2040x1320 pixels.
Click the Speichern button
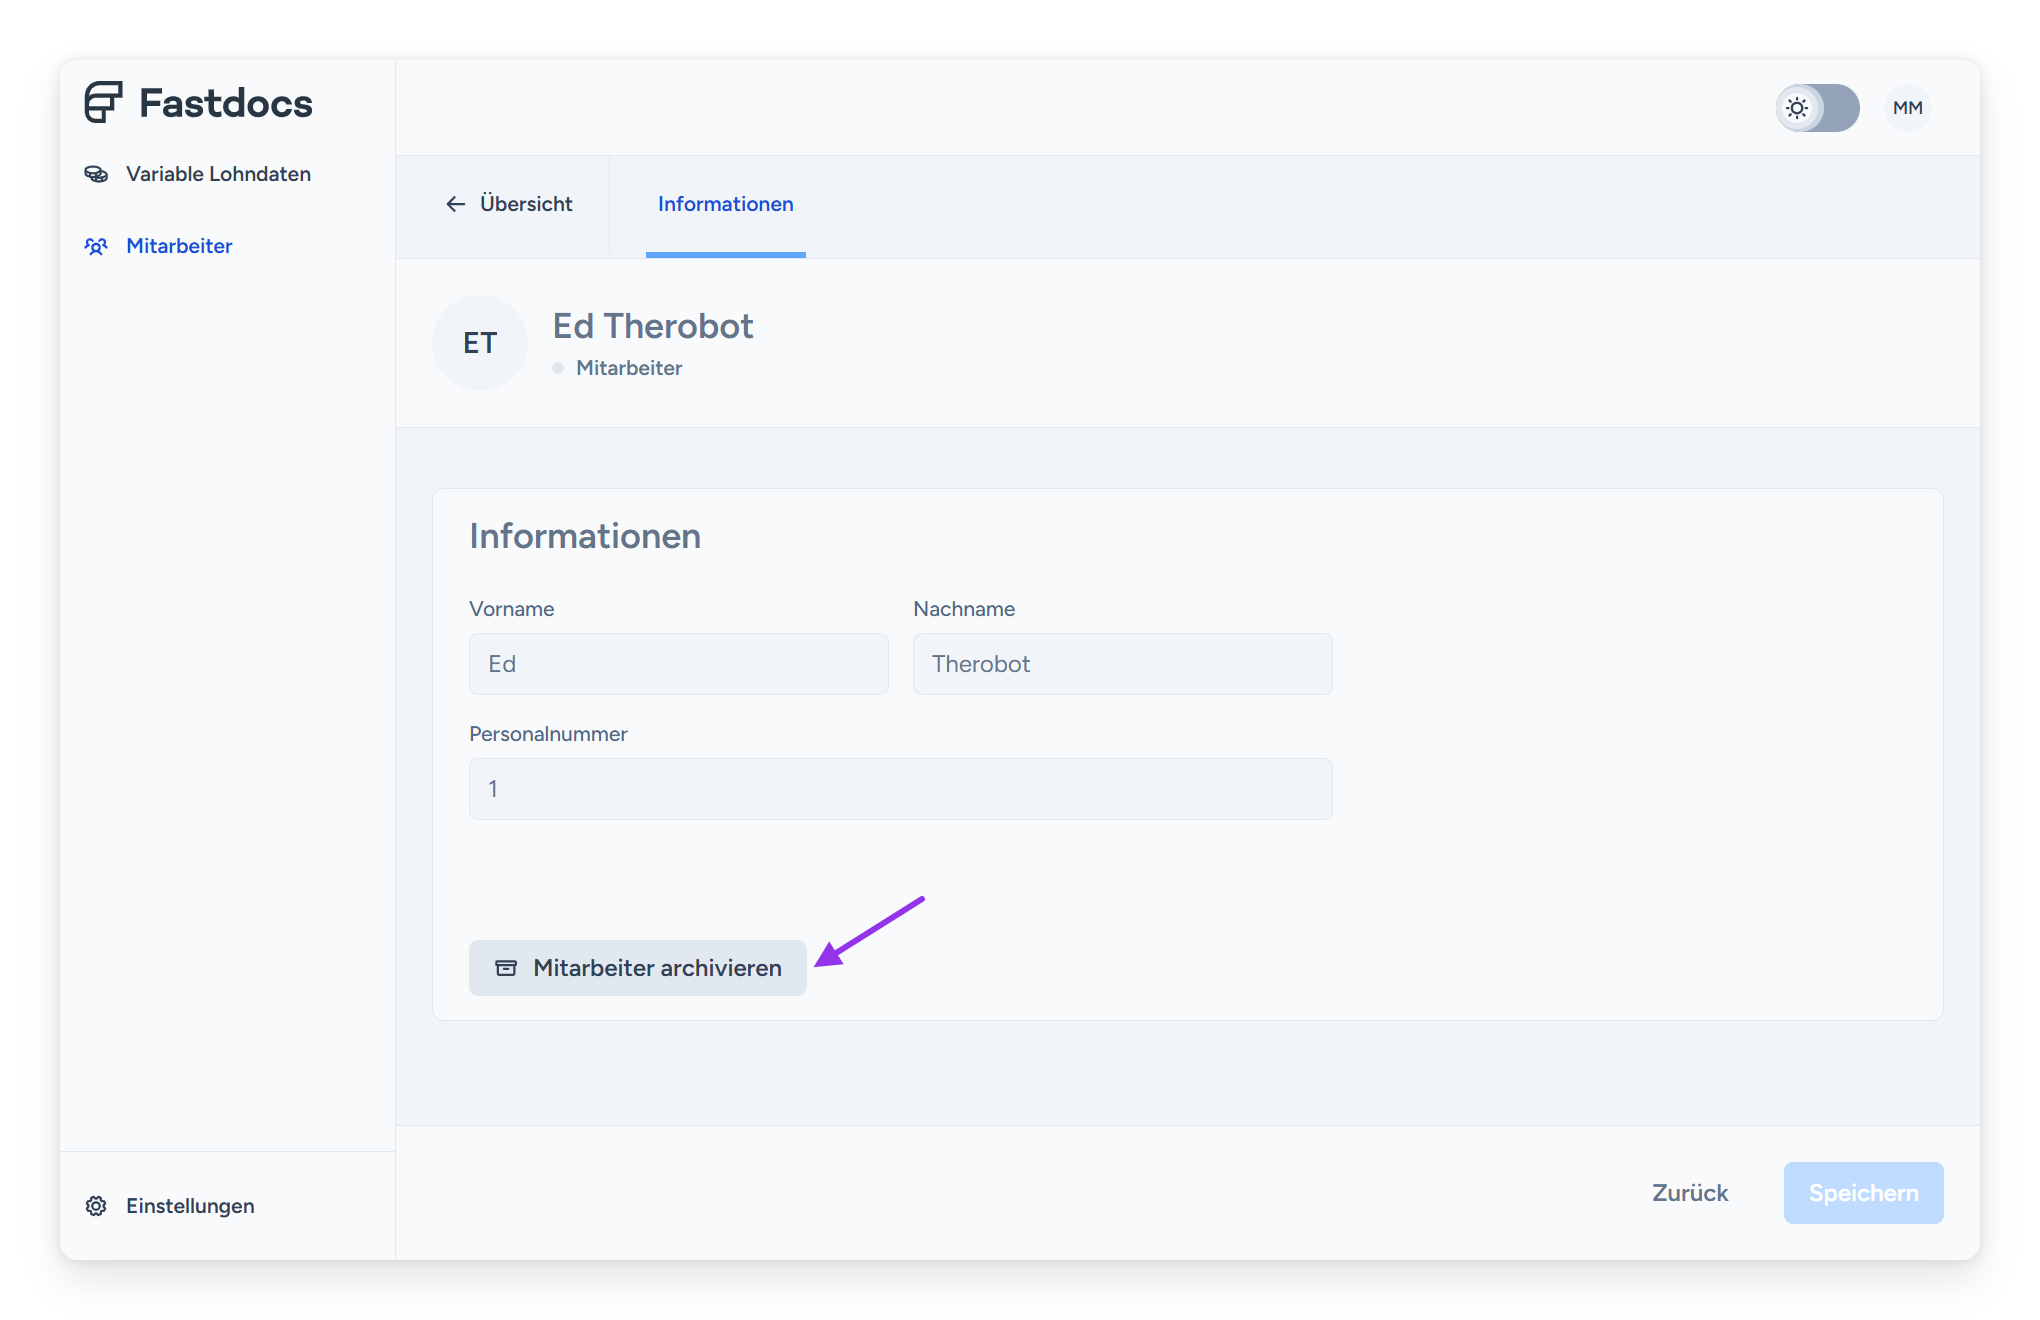tap(1863, 1193)
